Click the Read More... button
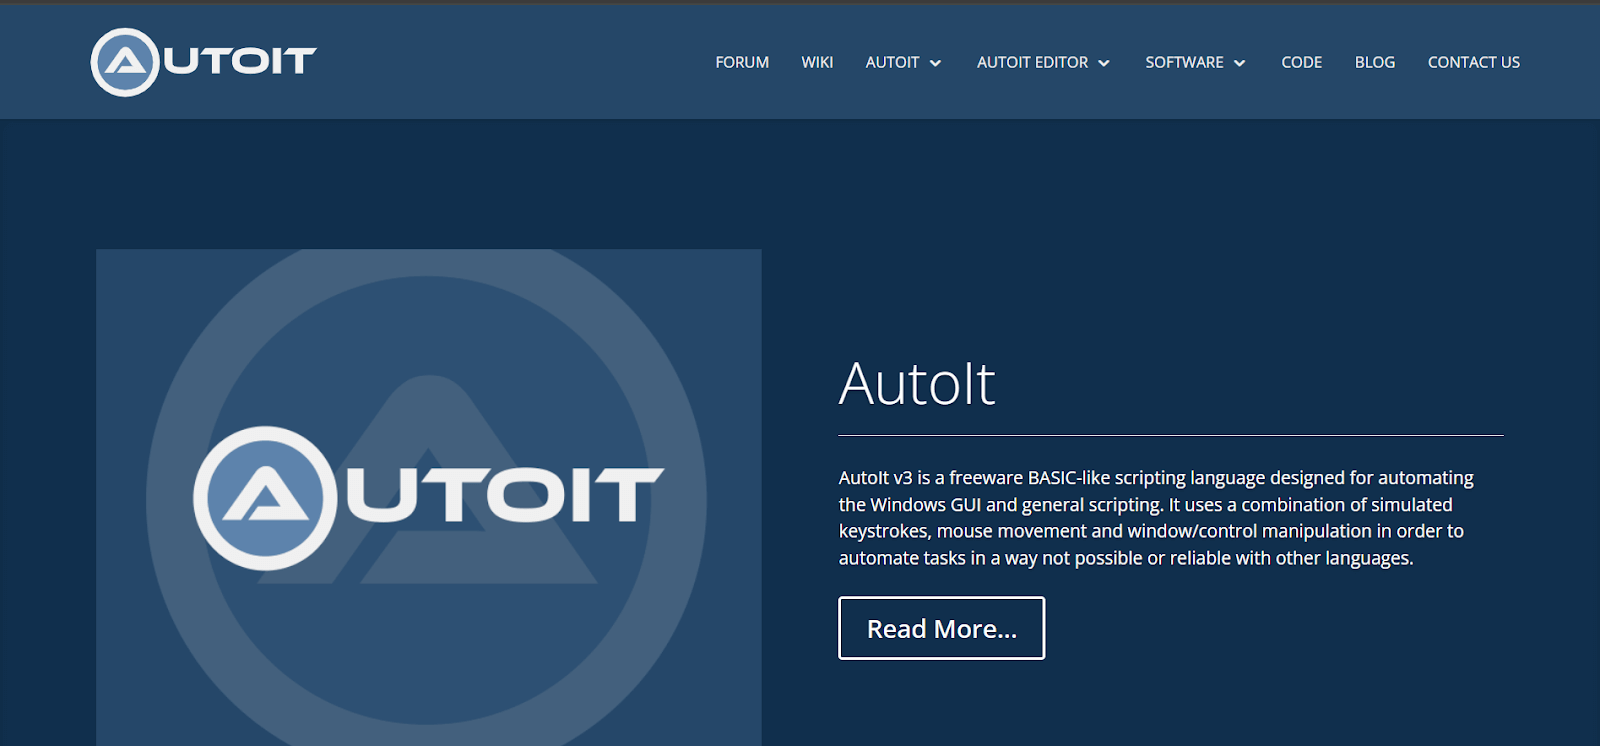Image resolution: width=1600 pixels, height=746 pixels. pyautogui.click(x=942, y=628)
